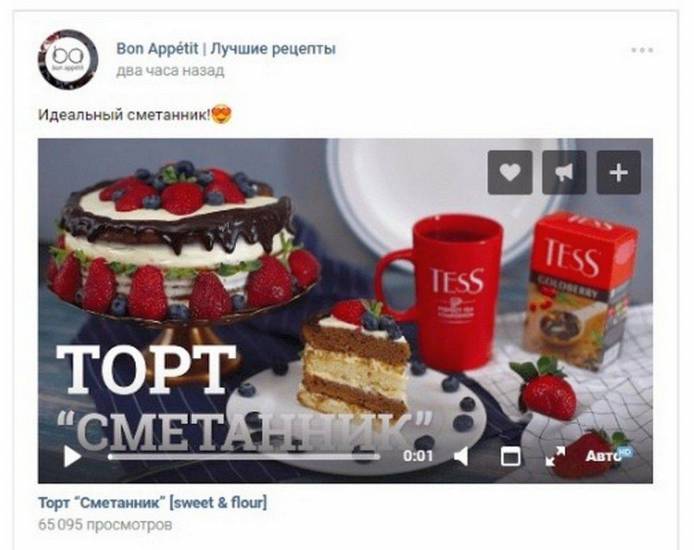Click the large ТОРТ overlay title in the video
Image resolution: width=694 pixels, height=550 pixels.
coord(146,369)
